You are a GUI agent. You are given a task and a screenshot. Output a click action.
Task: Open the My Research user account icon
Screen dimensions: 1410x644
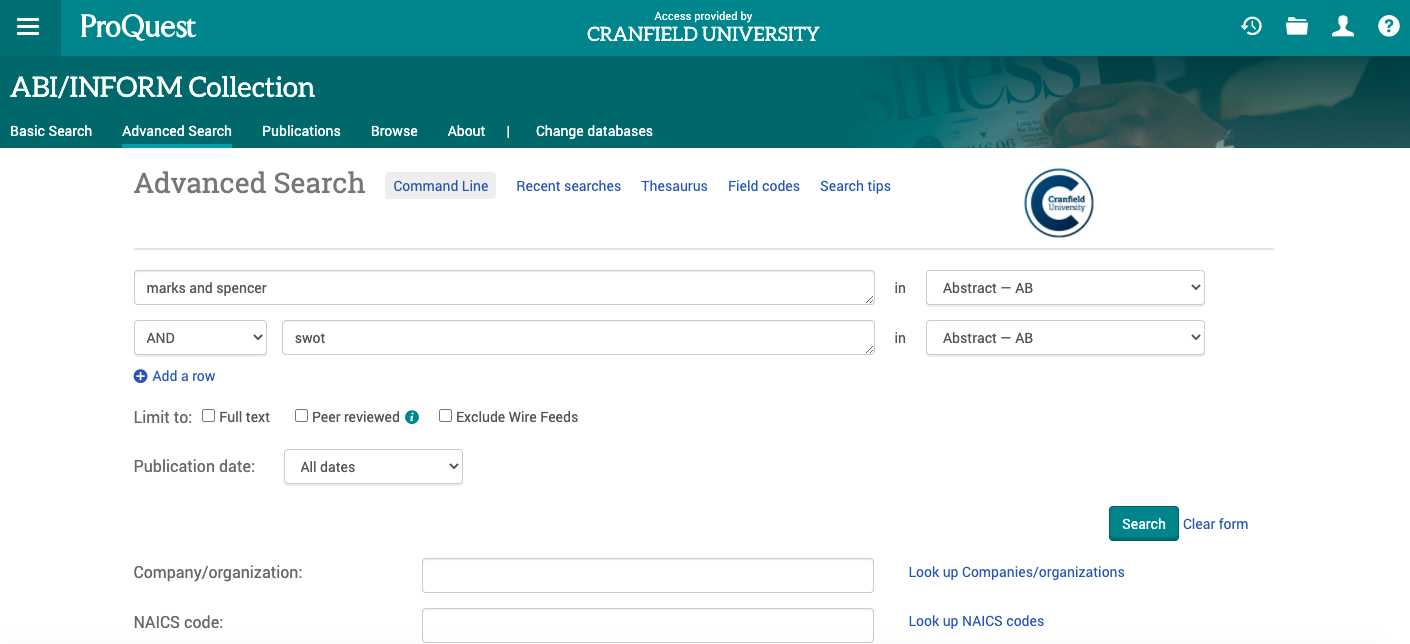coord(1343,27)
